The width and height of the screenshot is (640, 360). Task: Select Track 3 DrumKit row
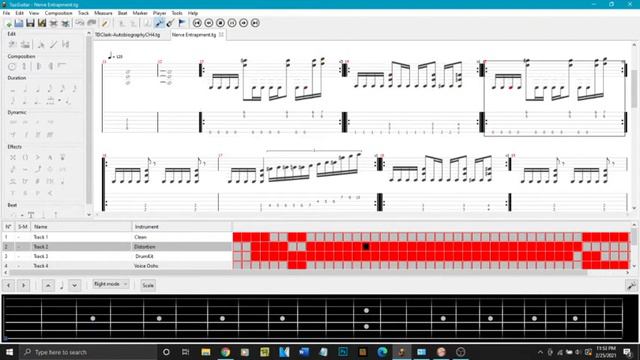pos(117,256)
